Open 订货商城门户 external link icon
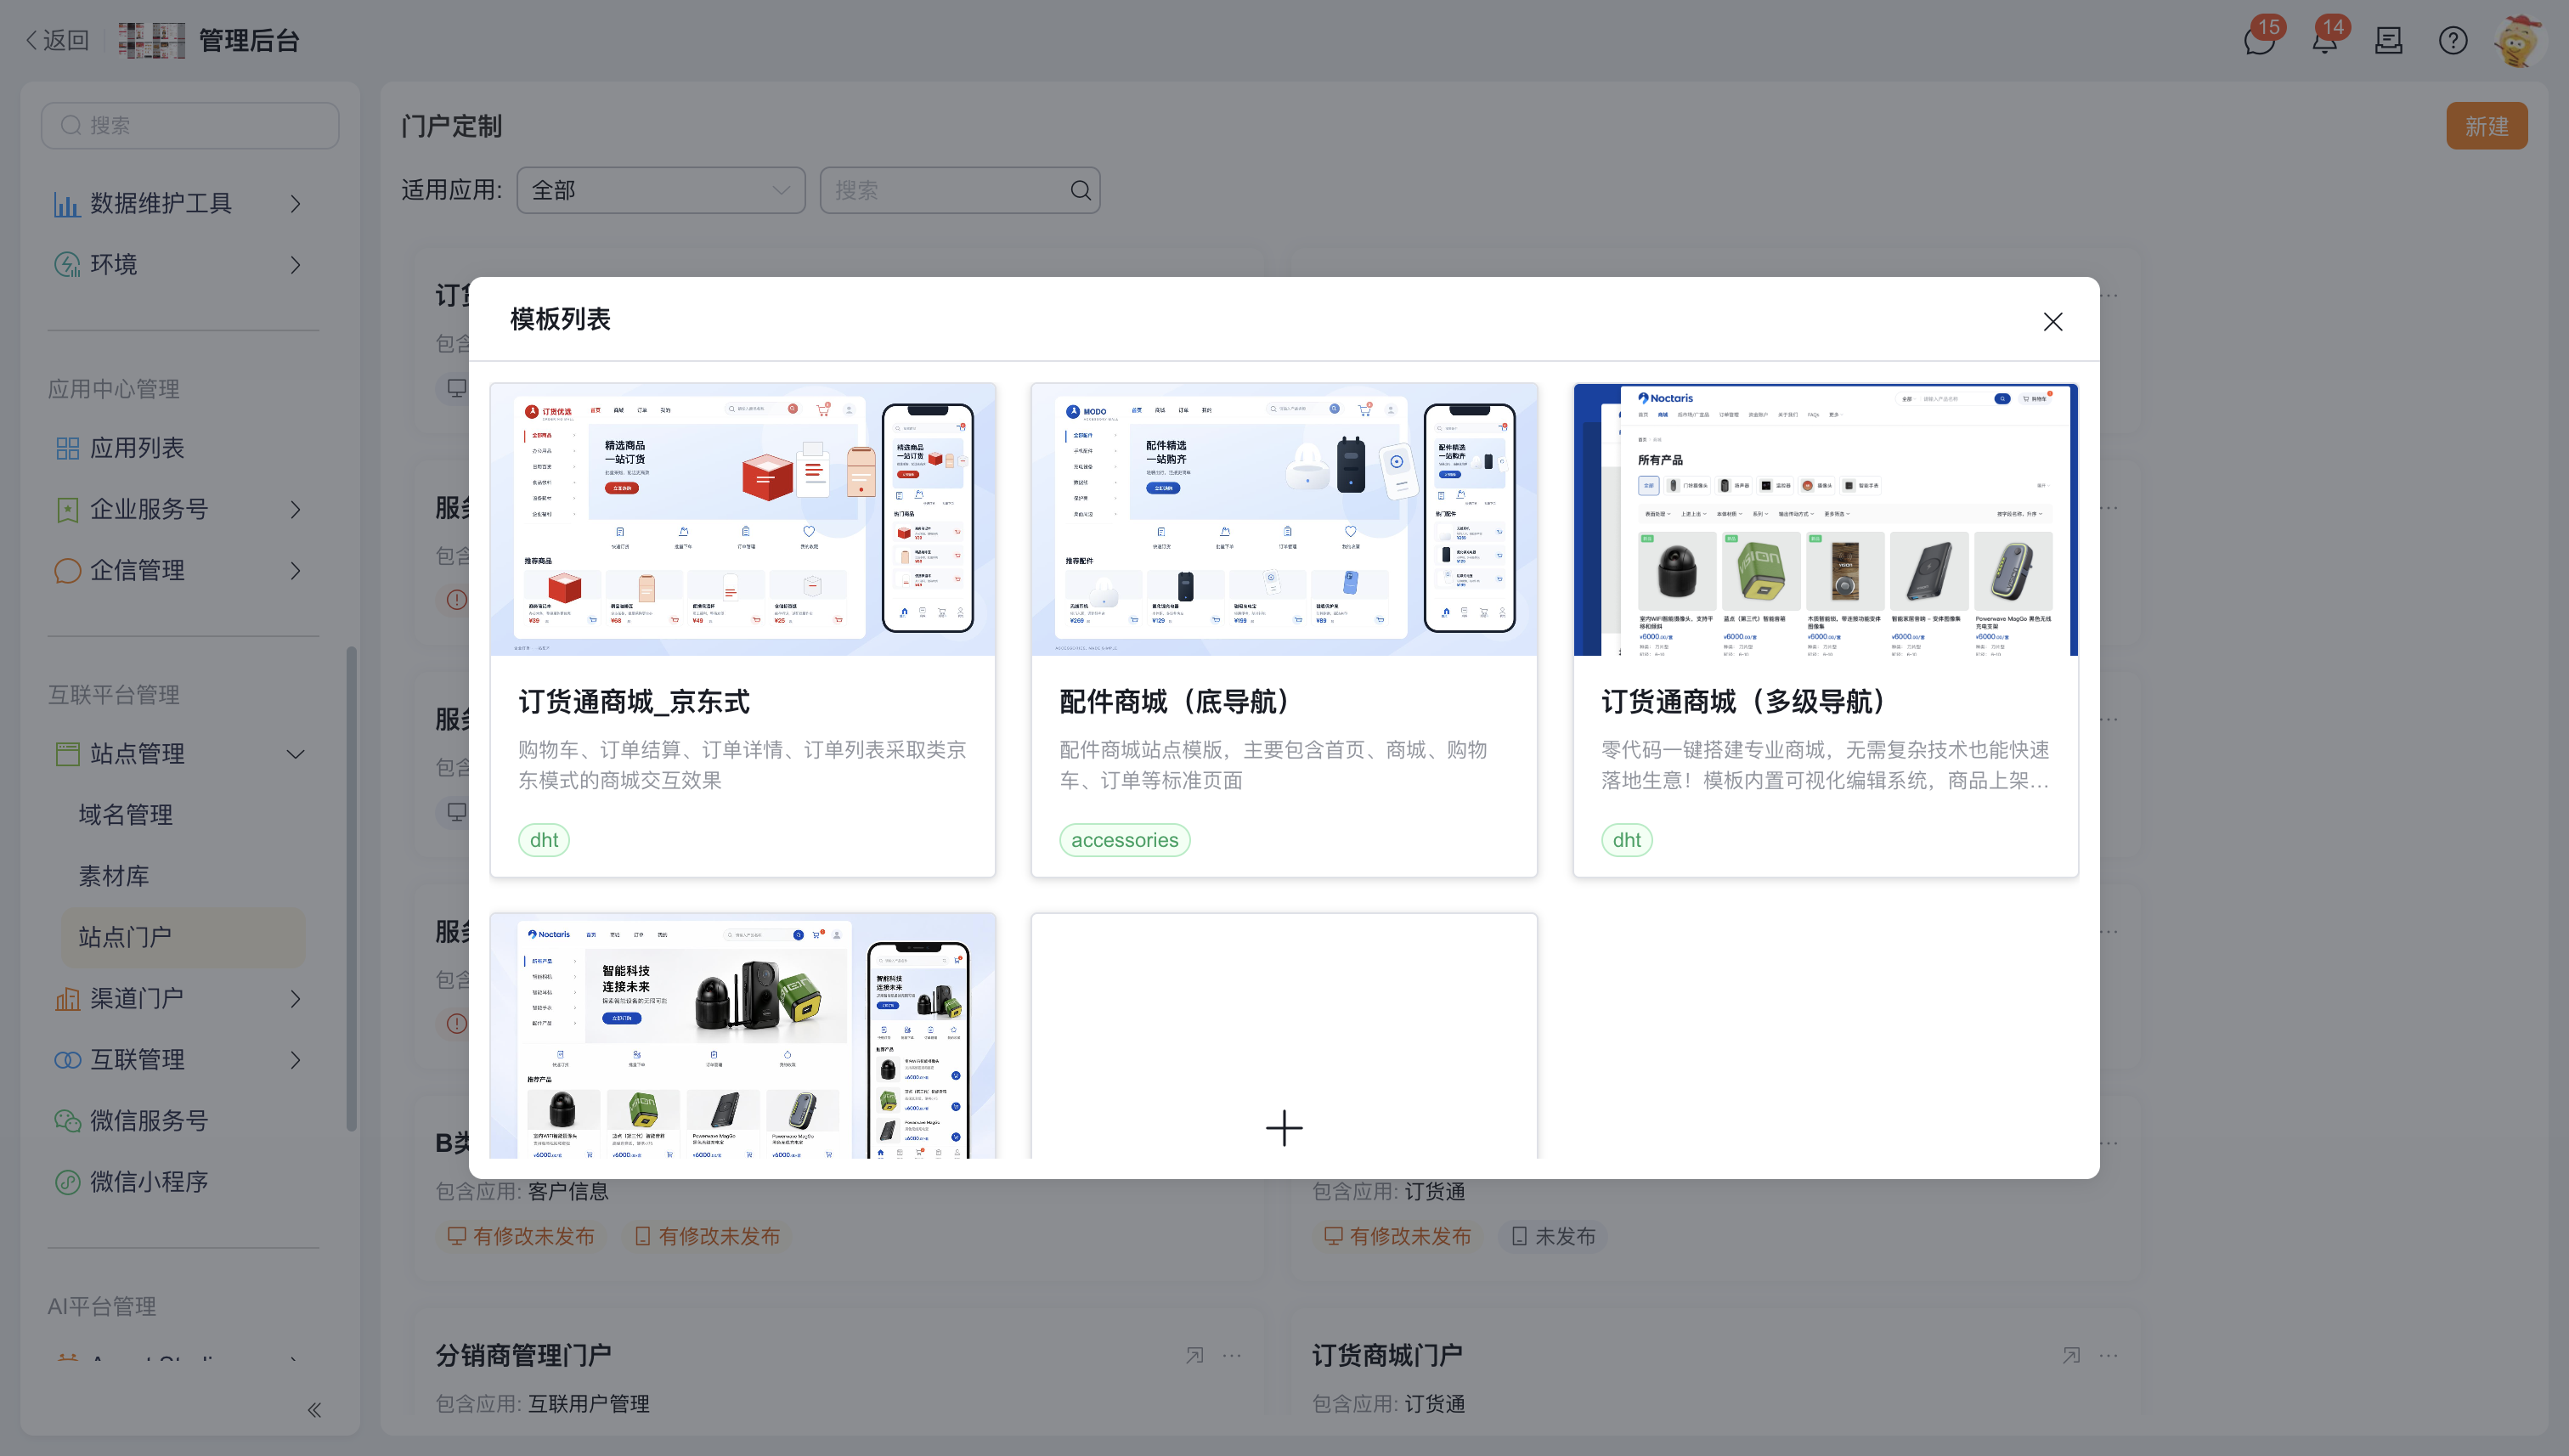 pos(2071,1355)
